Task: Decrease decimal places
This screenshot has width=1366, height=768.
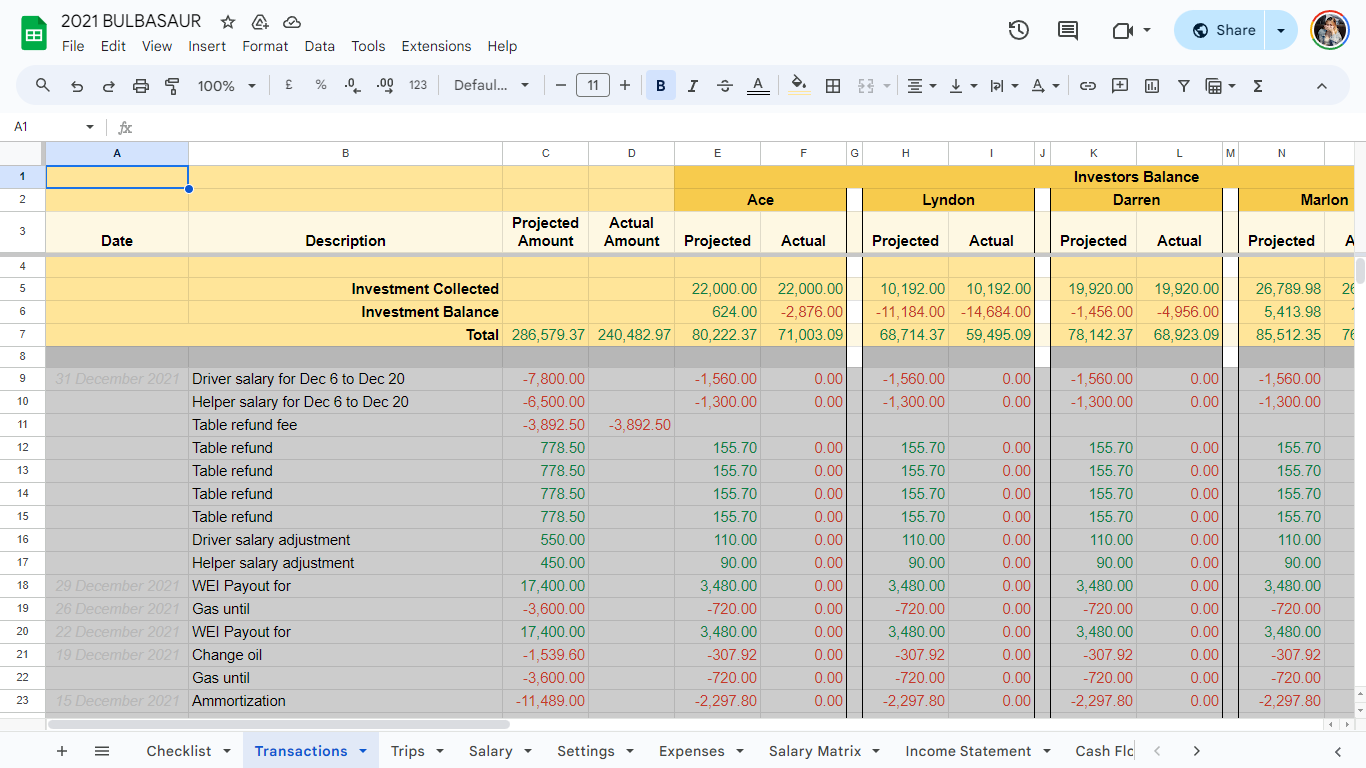Action: tap(352, 86)
